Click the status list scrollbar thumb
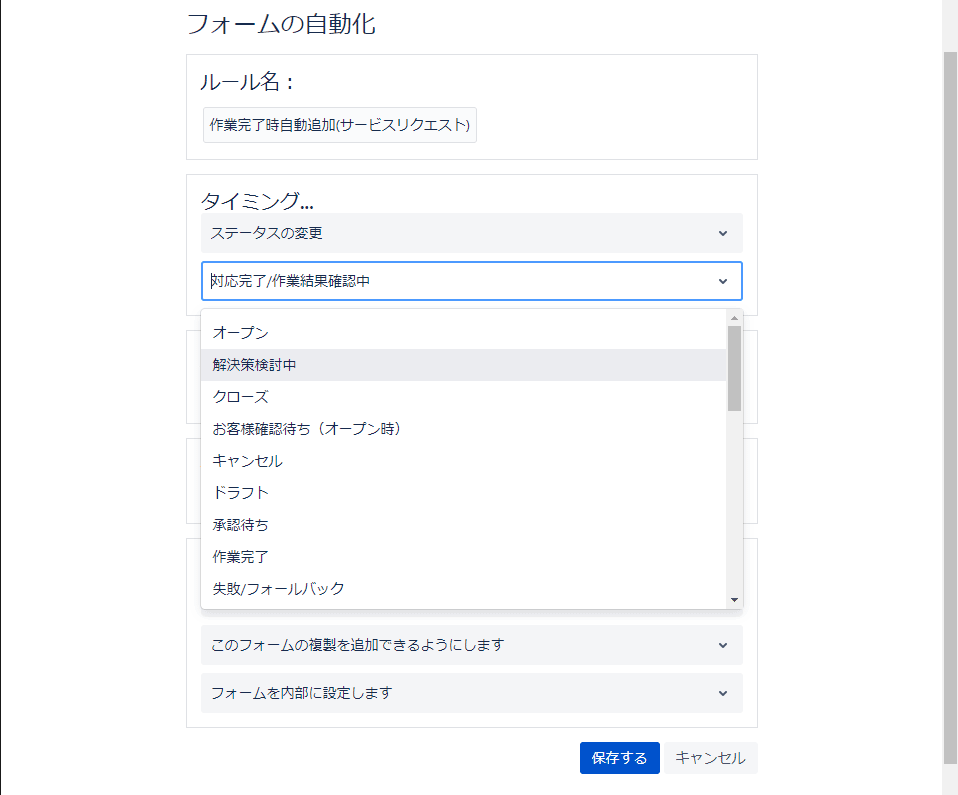This screenshot has width=958, height=795. click(734, 368)
